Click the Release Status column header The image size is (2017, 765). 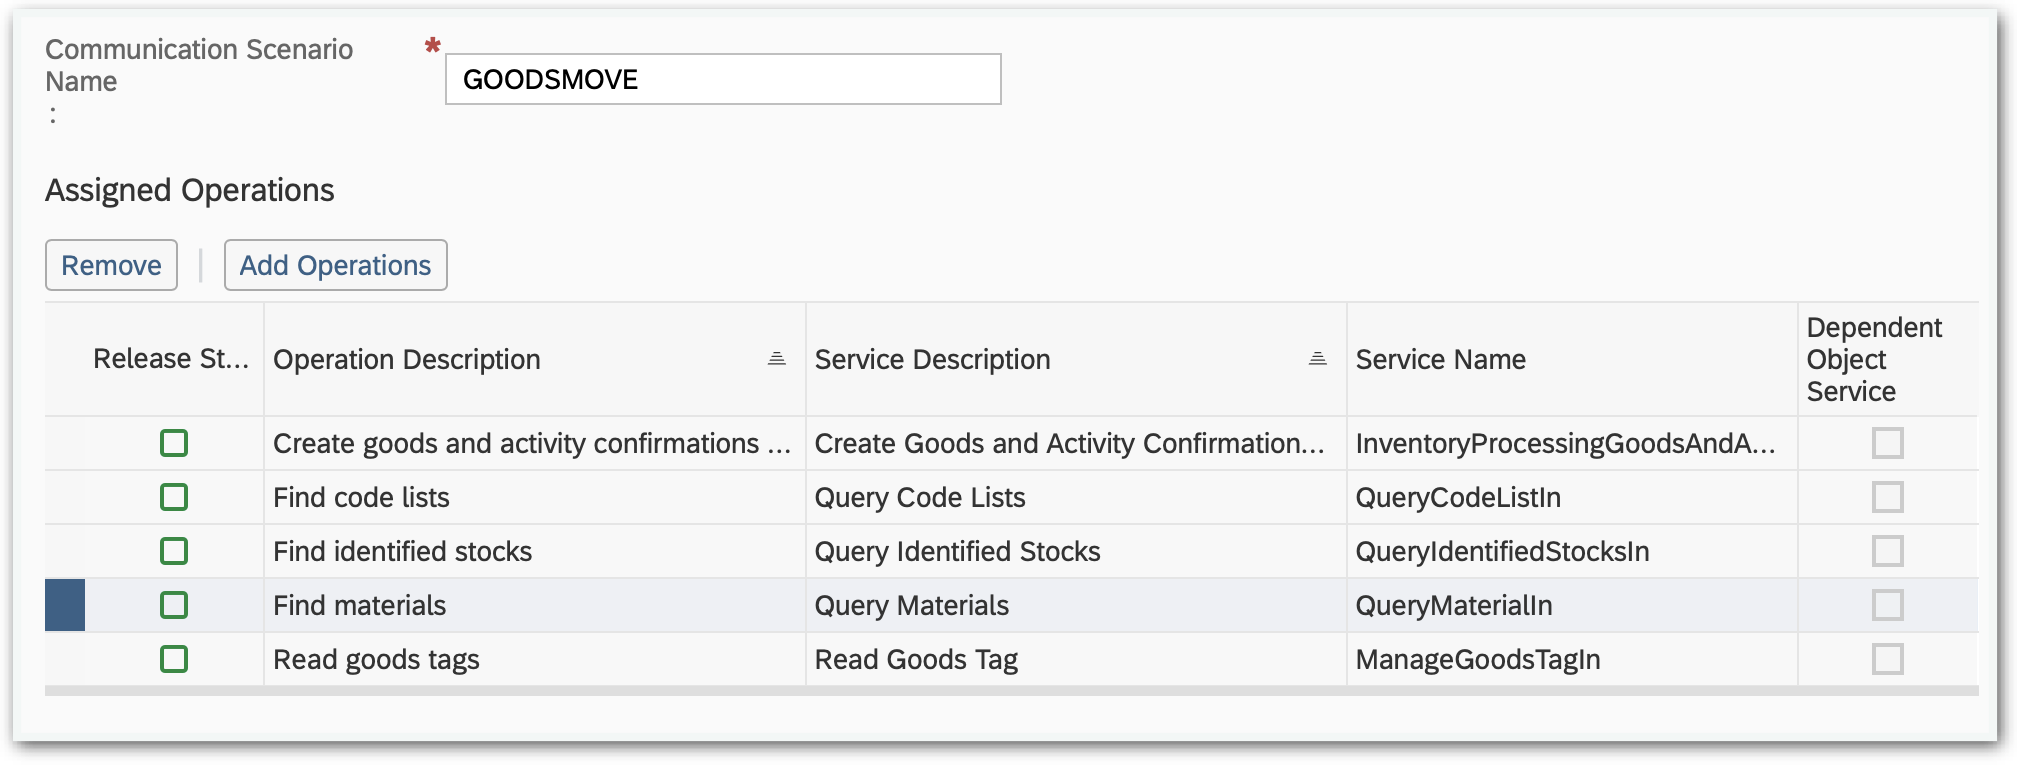click(170, 359)
